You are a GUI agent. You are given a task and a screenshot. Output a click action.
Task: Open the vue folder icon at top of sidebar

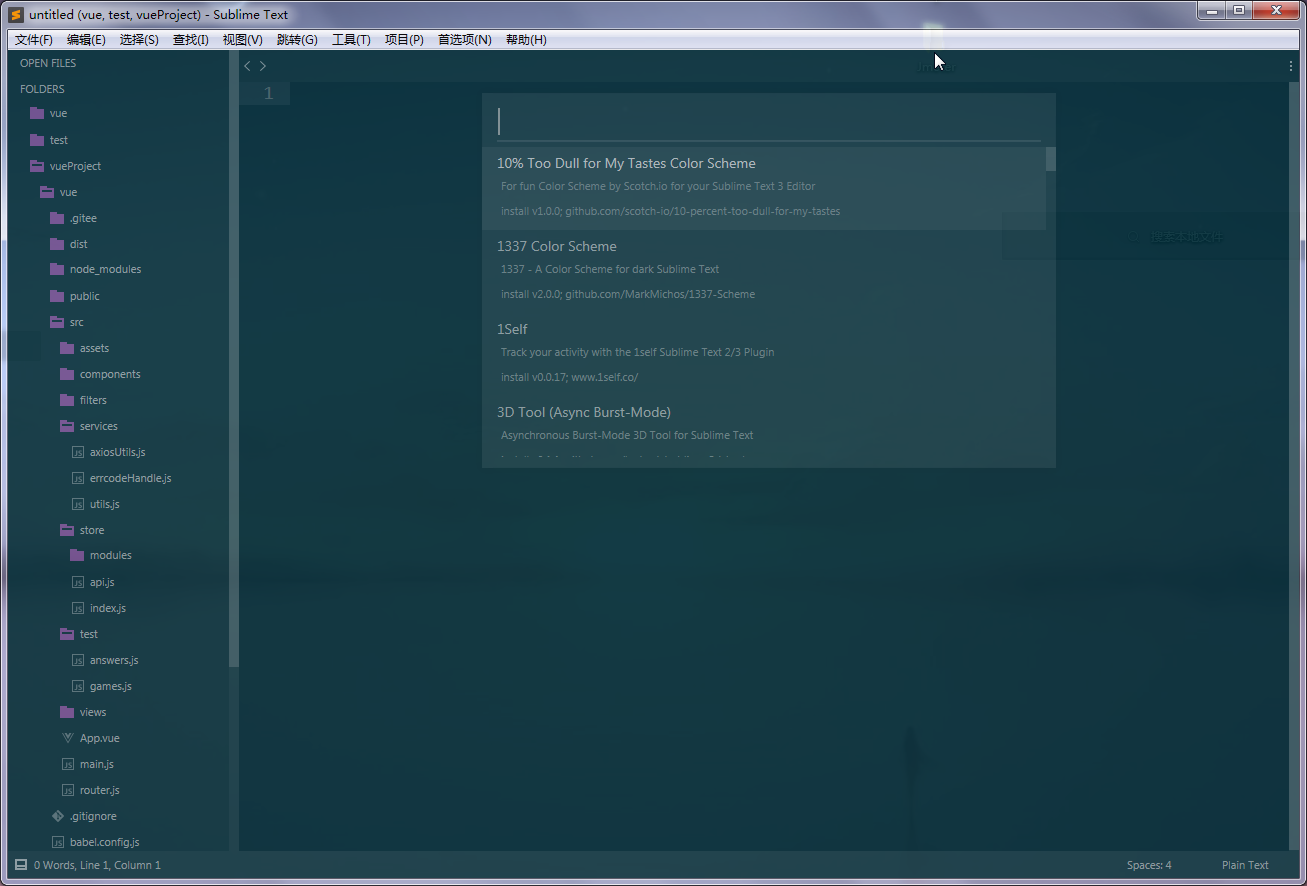[37, 114]
